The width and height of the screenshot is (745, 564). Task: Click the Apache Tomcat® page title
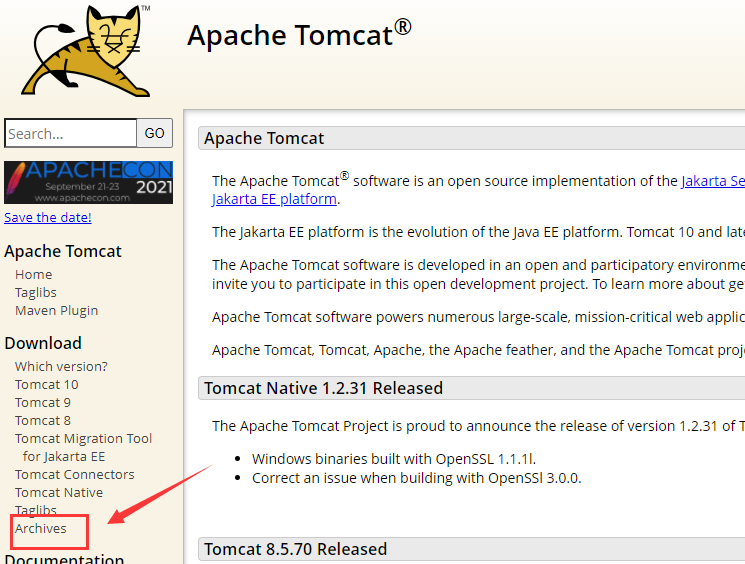[299, 34]
